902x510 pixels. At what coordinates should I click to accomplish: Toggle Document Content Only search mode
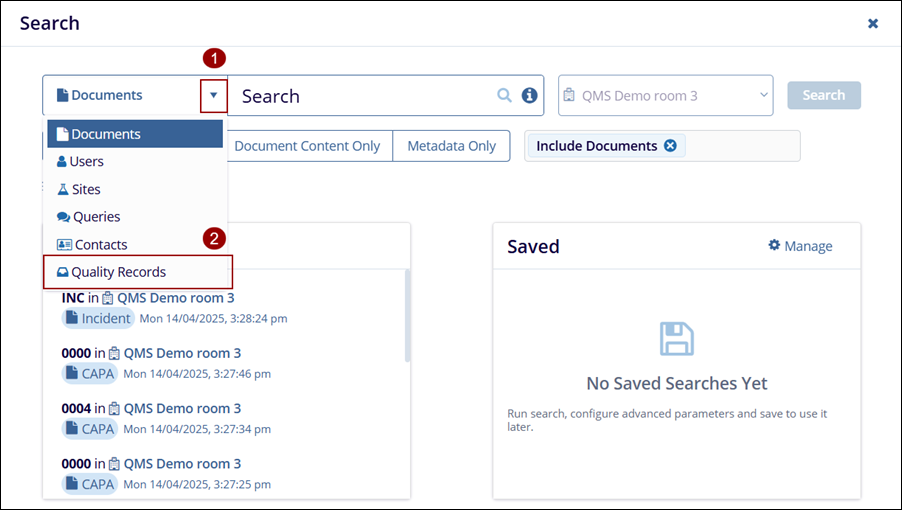coord(307,146)
